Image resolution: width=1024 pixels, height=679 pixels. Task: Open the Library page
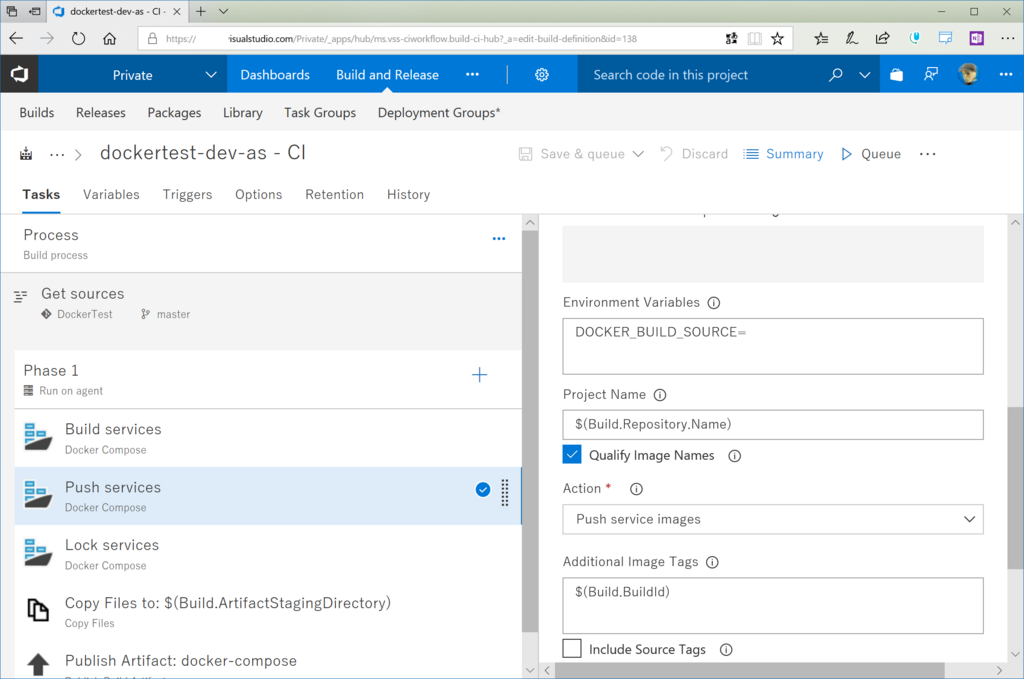tap(242, 112)
